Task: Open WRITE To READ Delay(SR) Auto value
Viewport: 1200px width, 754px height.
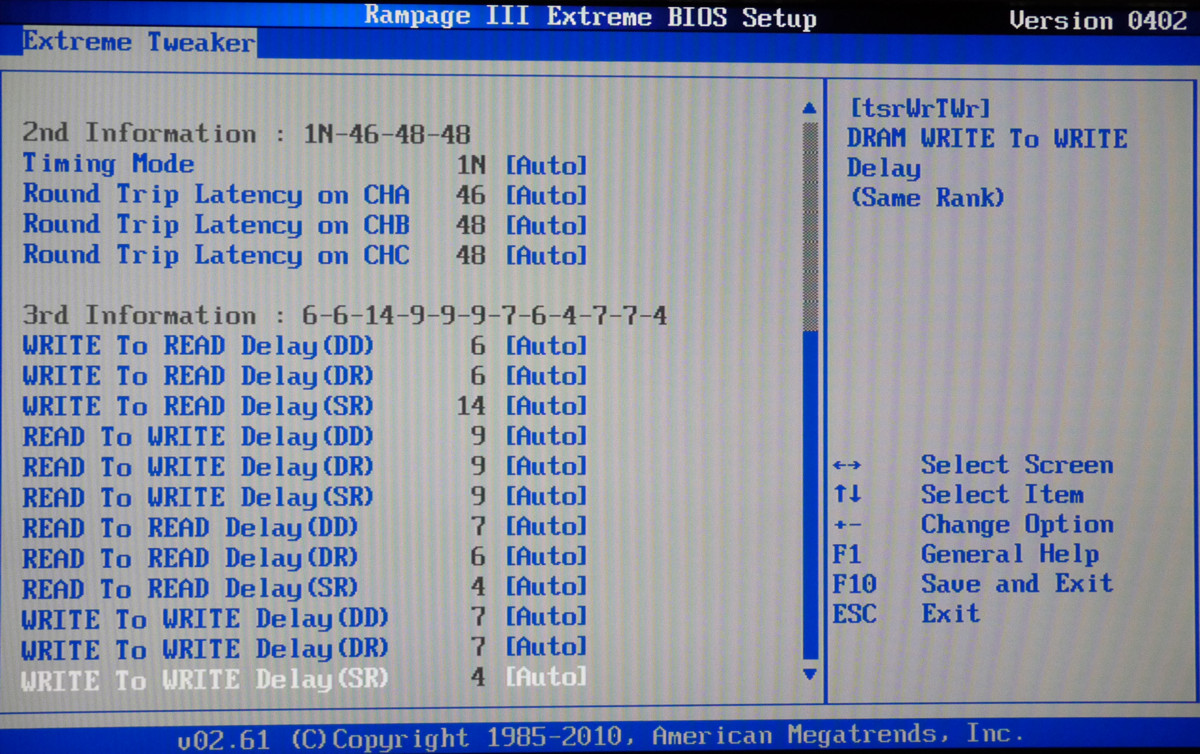Action: pos(546,407)
